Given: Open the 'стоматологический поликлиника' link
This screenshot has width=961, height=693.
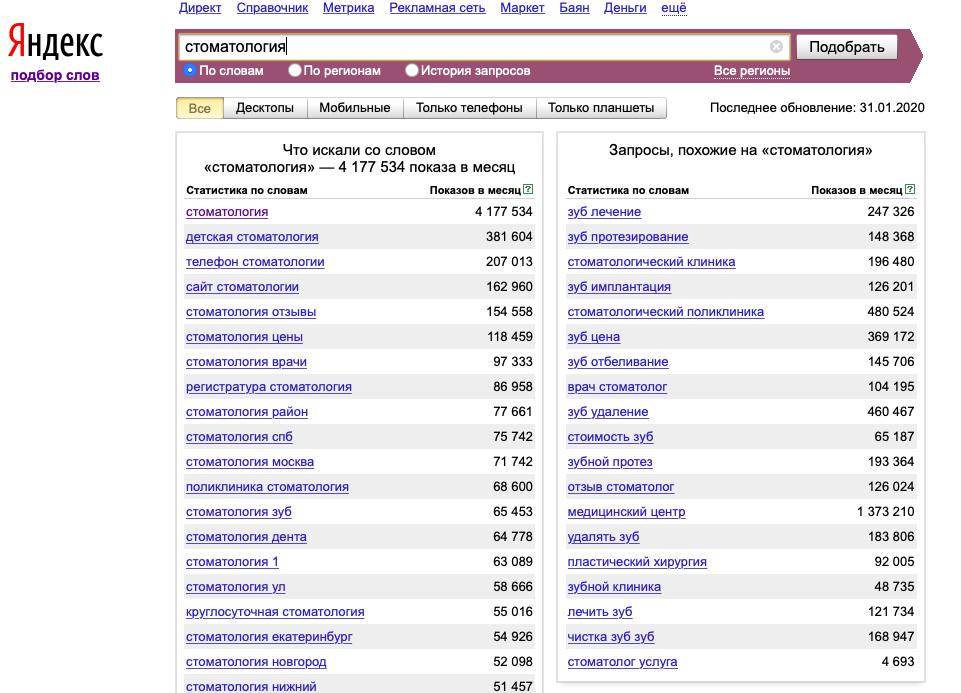Looking at the screenshot, I should coord(666,312).
